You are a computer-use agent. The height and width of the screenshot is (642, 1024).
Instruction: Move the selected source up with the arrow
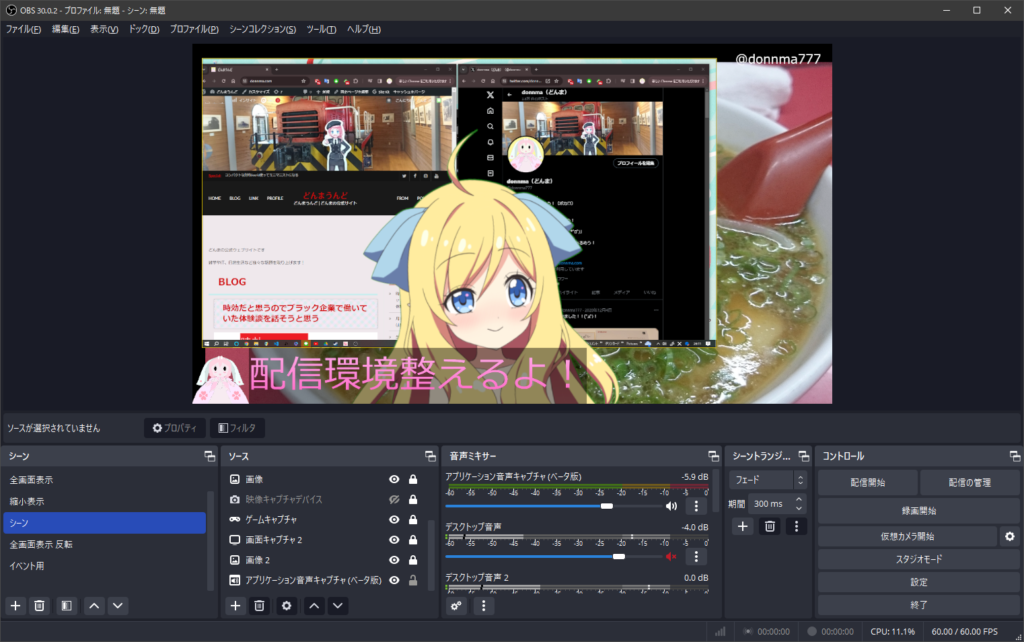pos(314,605)
